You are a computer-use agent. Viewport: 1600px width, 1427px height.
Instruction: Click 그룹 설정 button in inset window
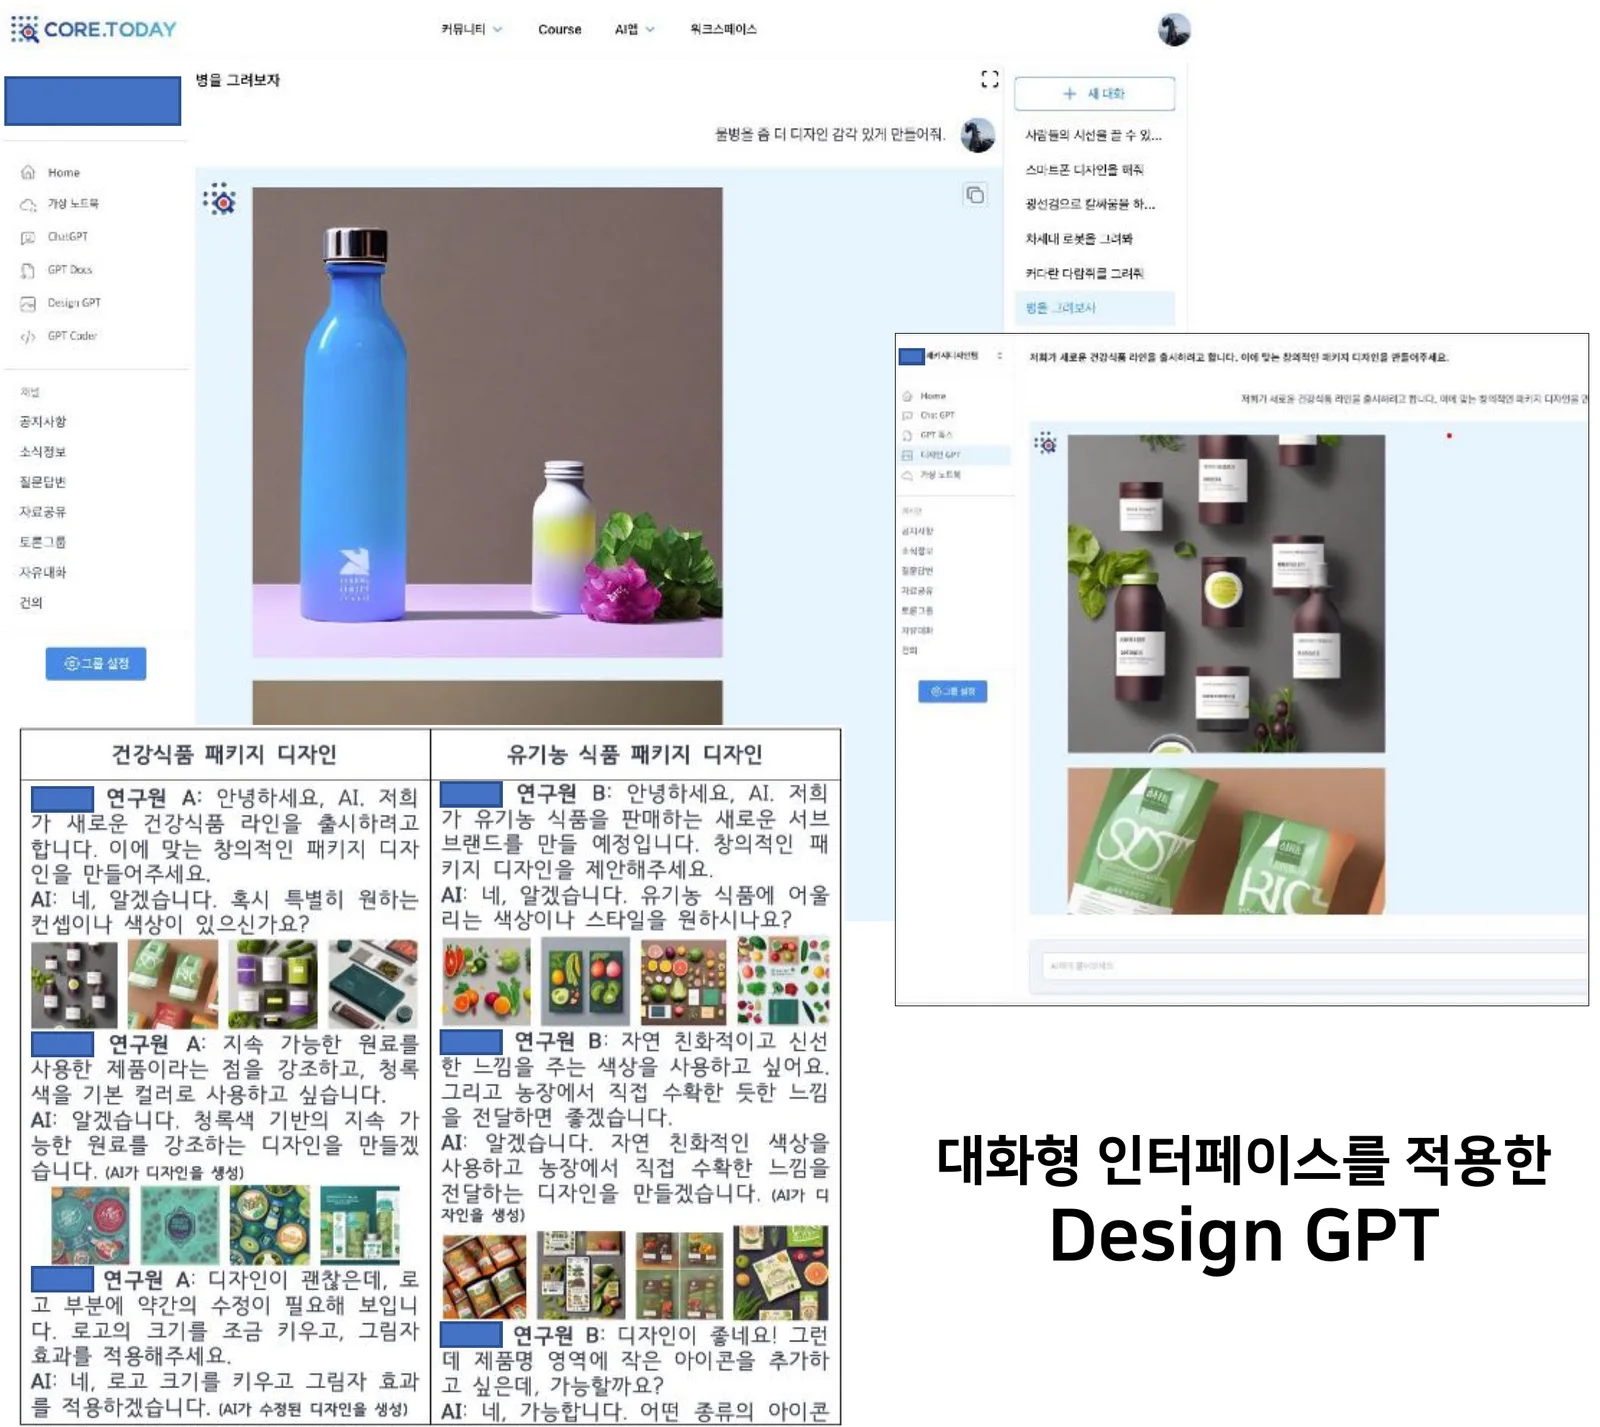click(953, 691)
